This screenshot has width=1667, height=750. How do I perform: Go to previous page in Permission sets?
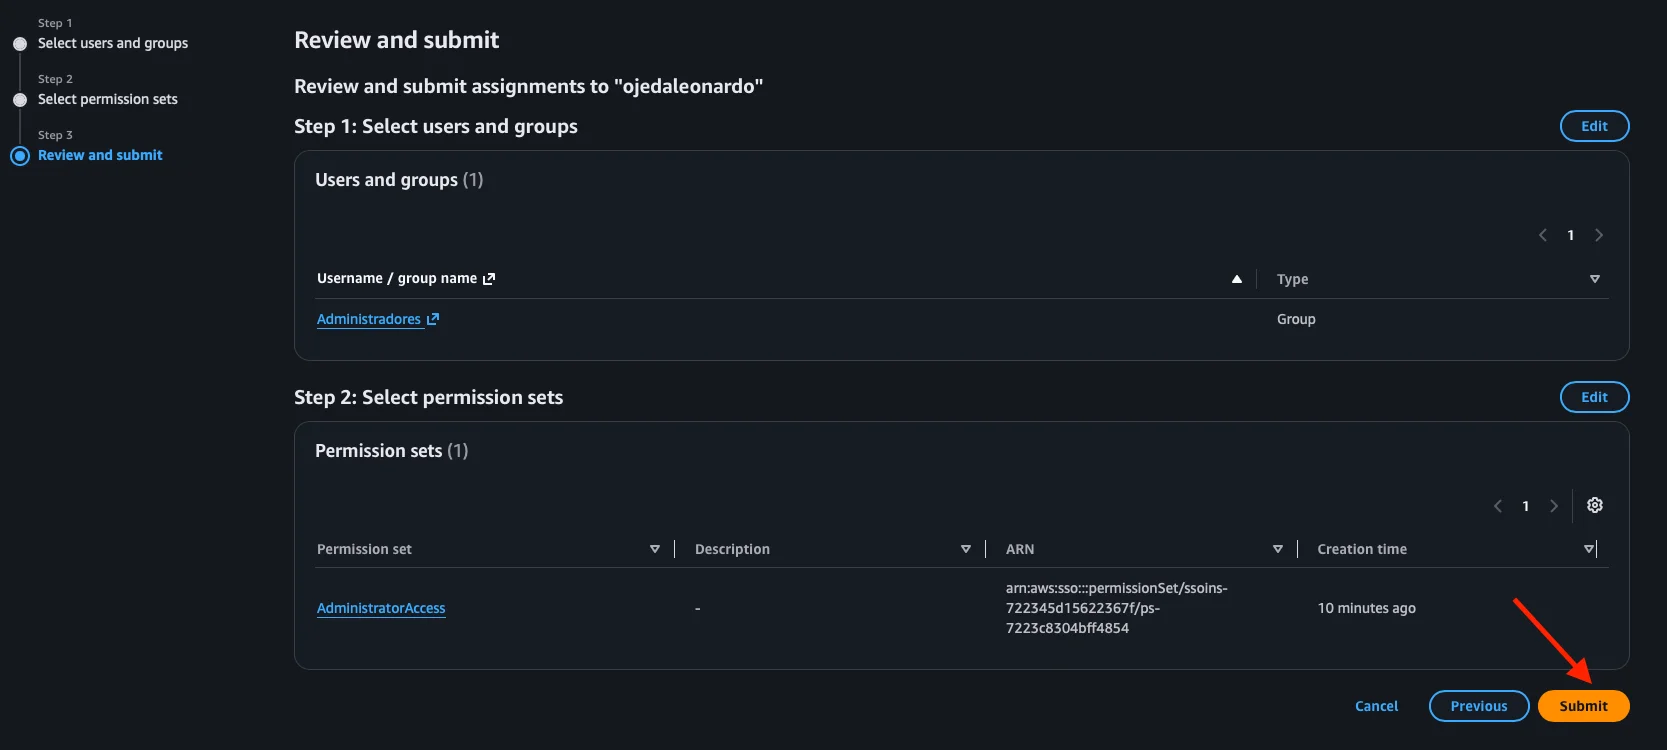coord(1498,506)
